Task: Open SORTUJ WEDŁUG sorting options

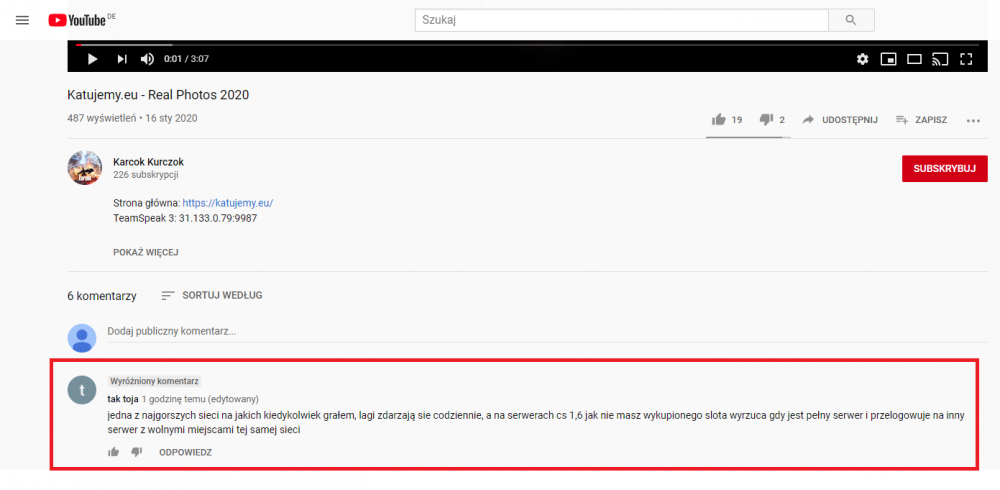Action: coord(212,295)
